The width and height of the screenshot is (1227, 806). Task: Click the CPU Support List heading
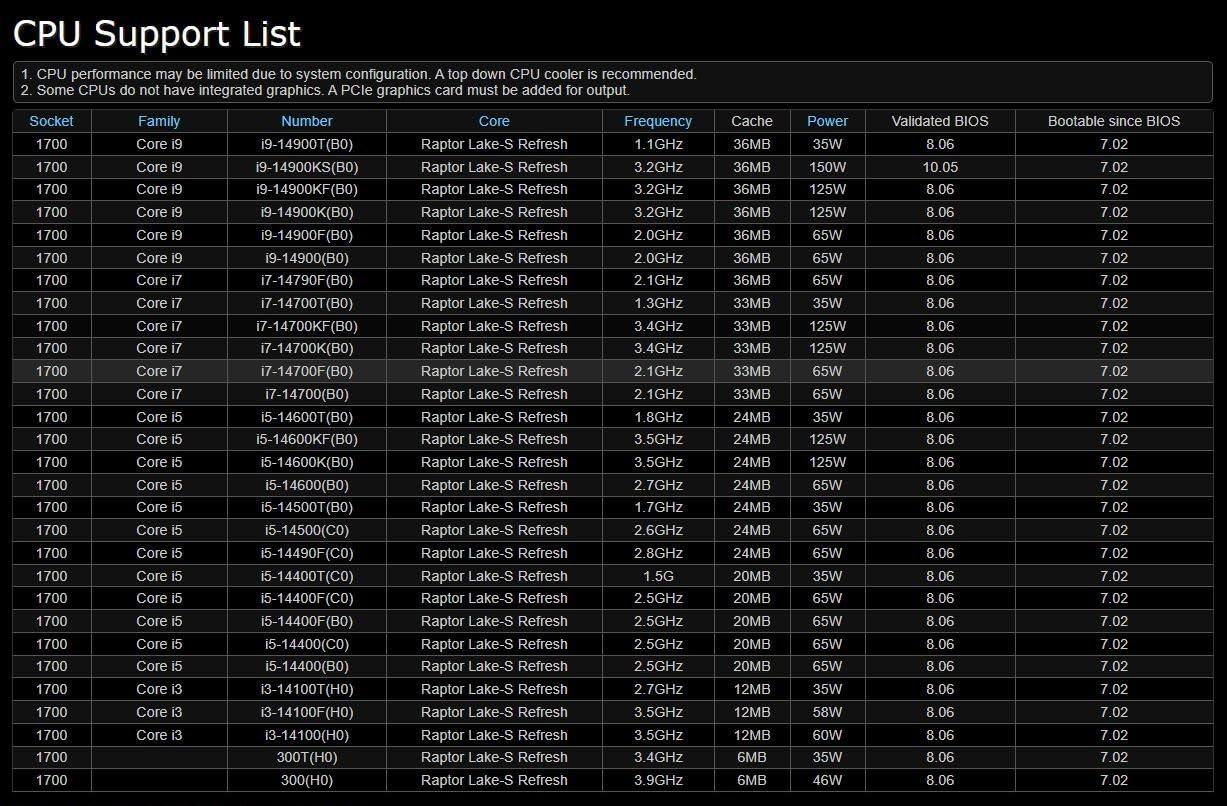(x=156, y=34)
